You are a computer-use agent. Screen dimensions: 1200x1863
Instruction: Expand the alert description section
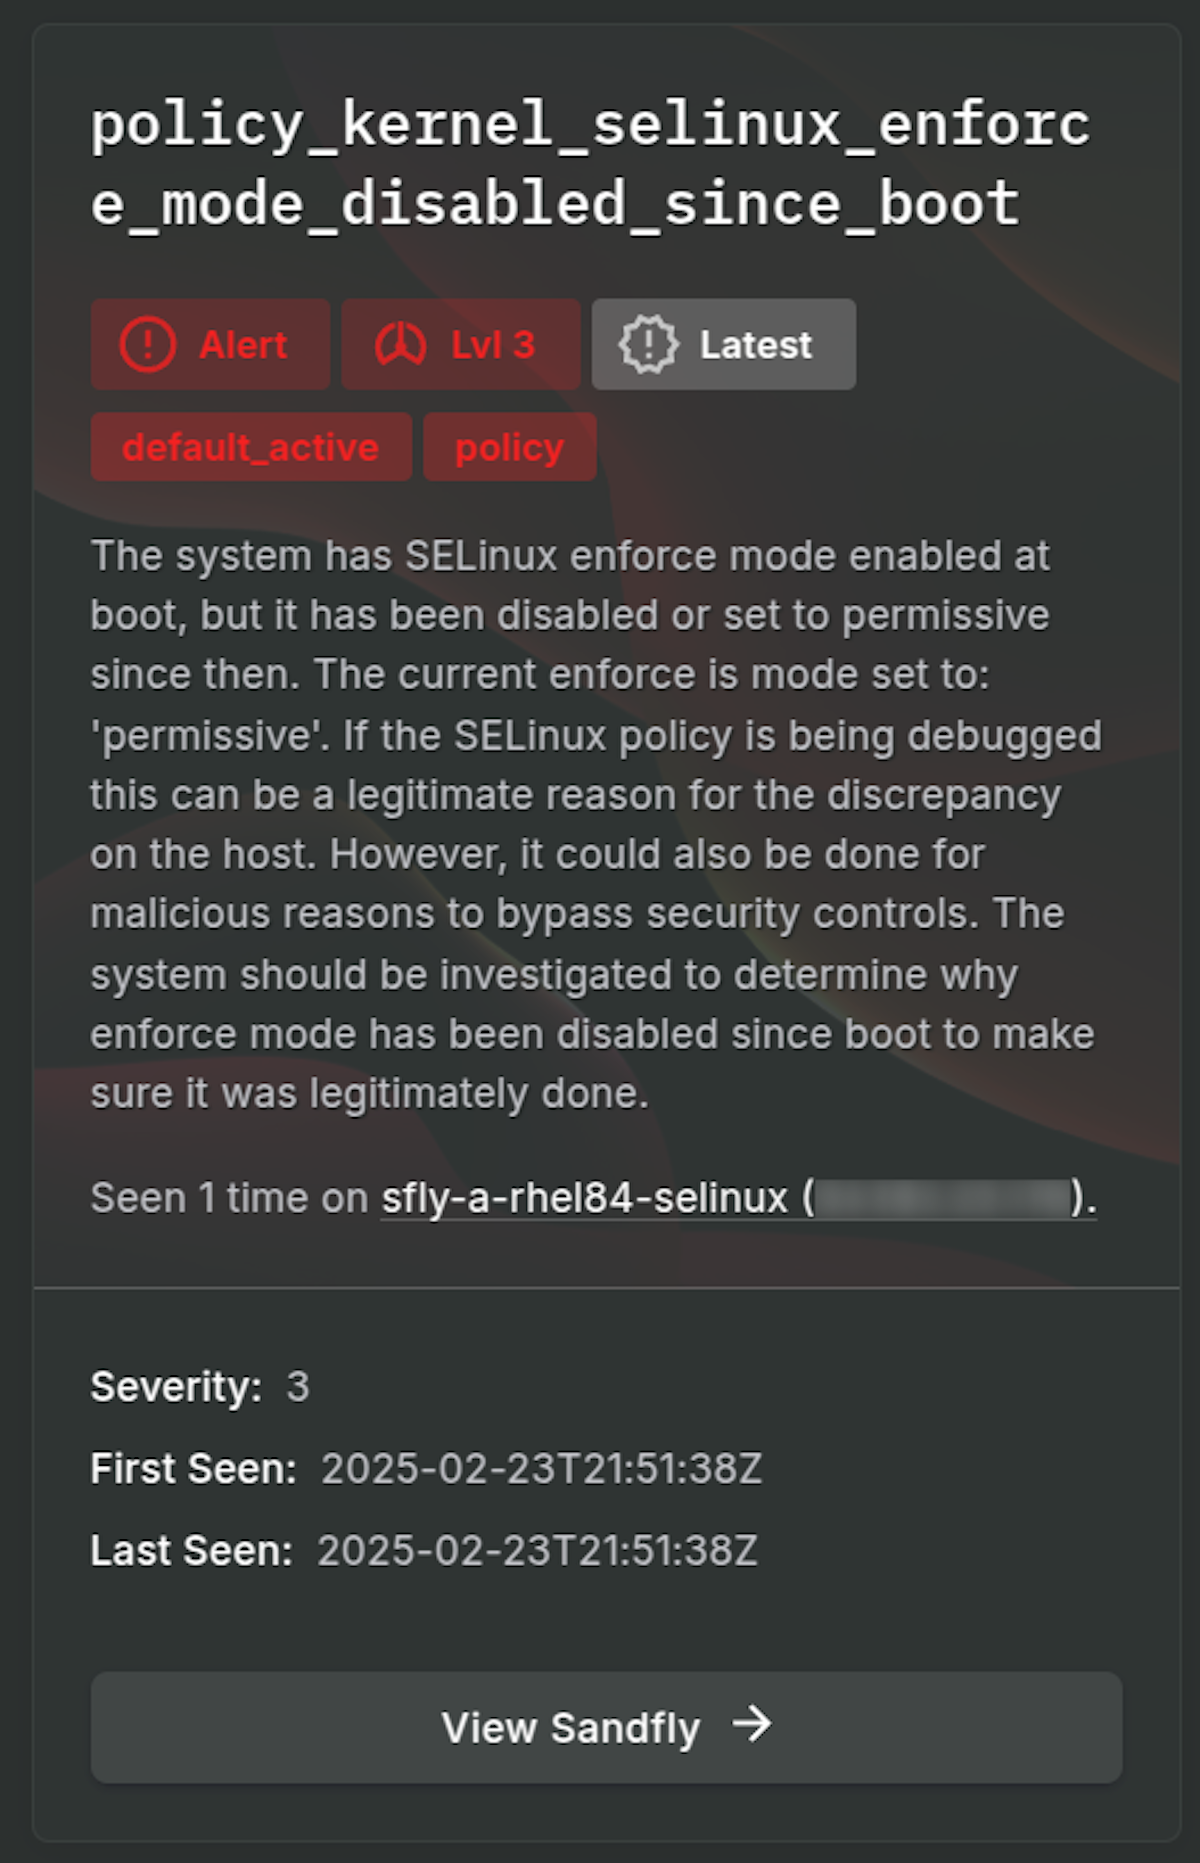(594, 823)
